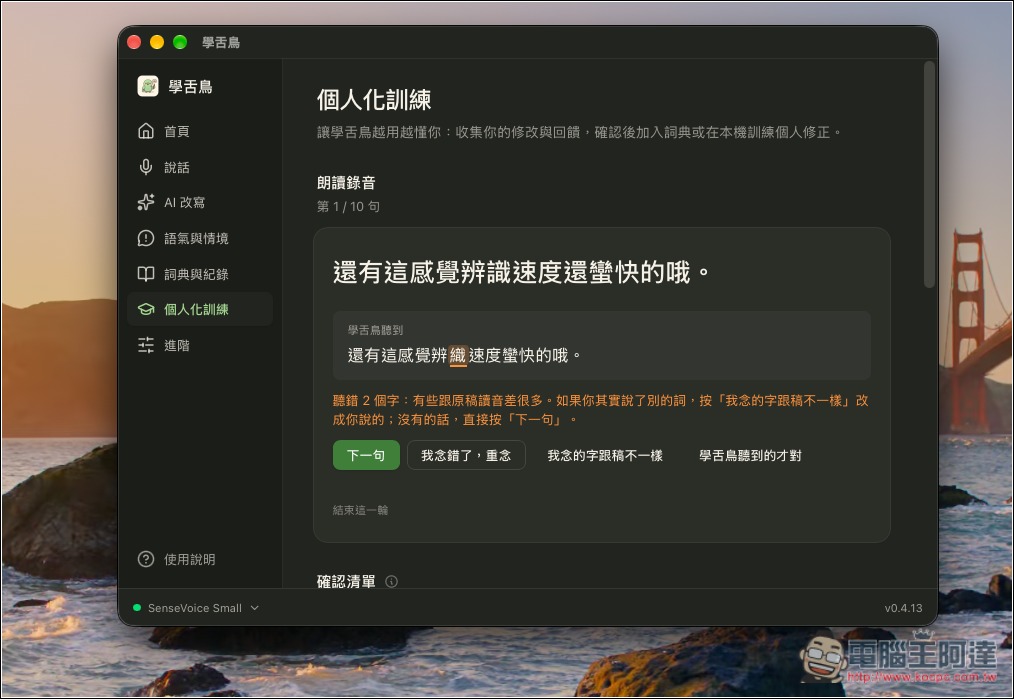Click the book icon for 詞典與紀錄
Image resolution: width=1014 pixels, height=699 pixels.
coord(146,274)
